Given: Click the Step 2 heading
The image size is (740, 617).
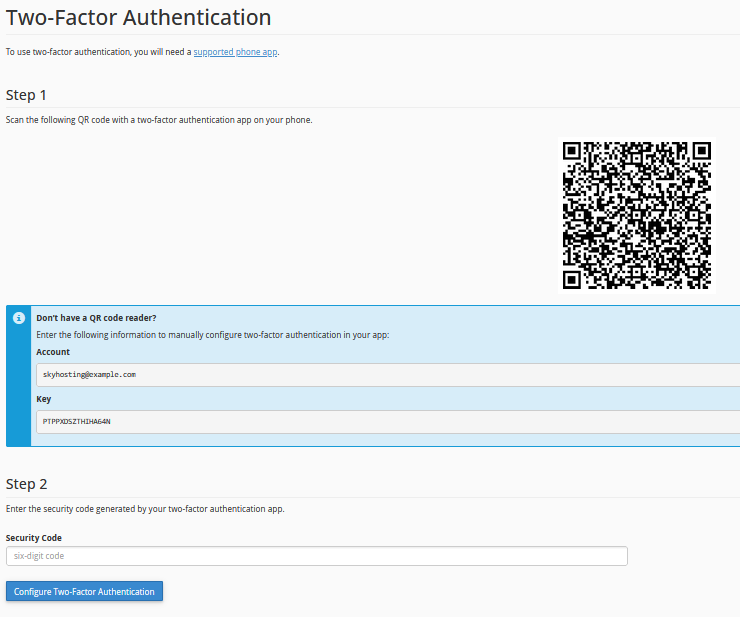Looking at the screenshot, I should (27, 484).
